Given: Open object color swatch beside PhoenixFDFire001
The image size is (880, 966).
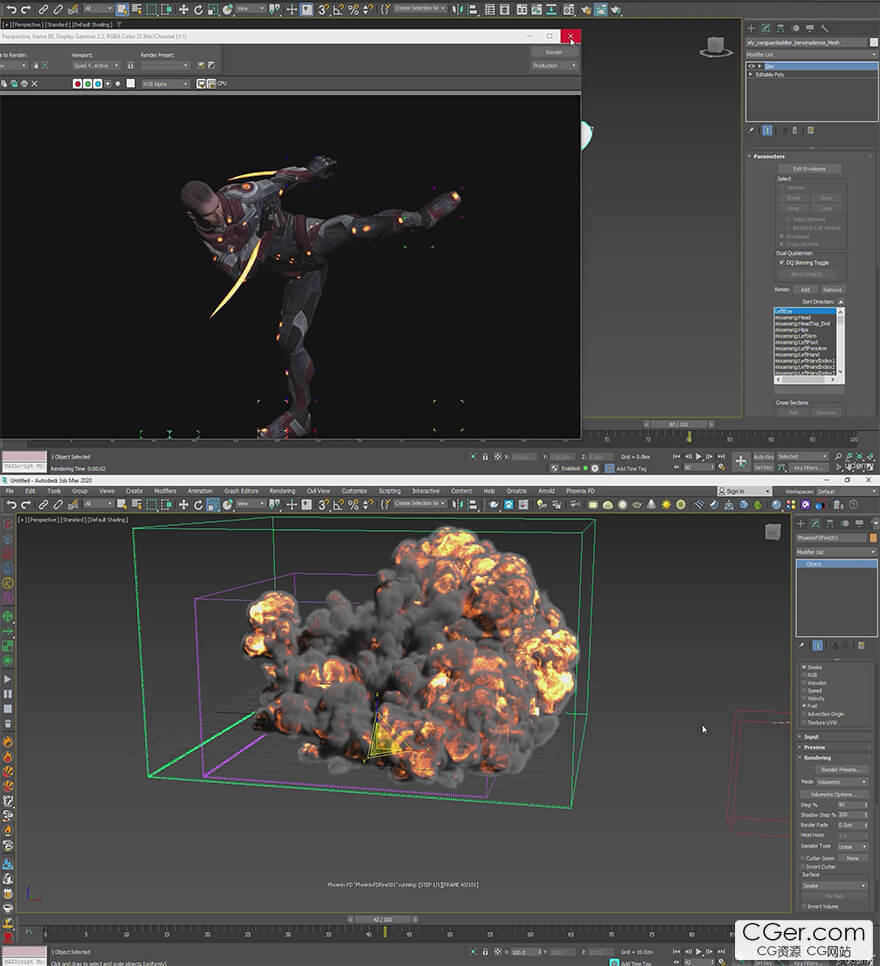Looking at the screenshot, I should pos(873,538).
